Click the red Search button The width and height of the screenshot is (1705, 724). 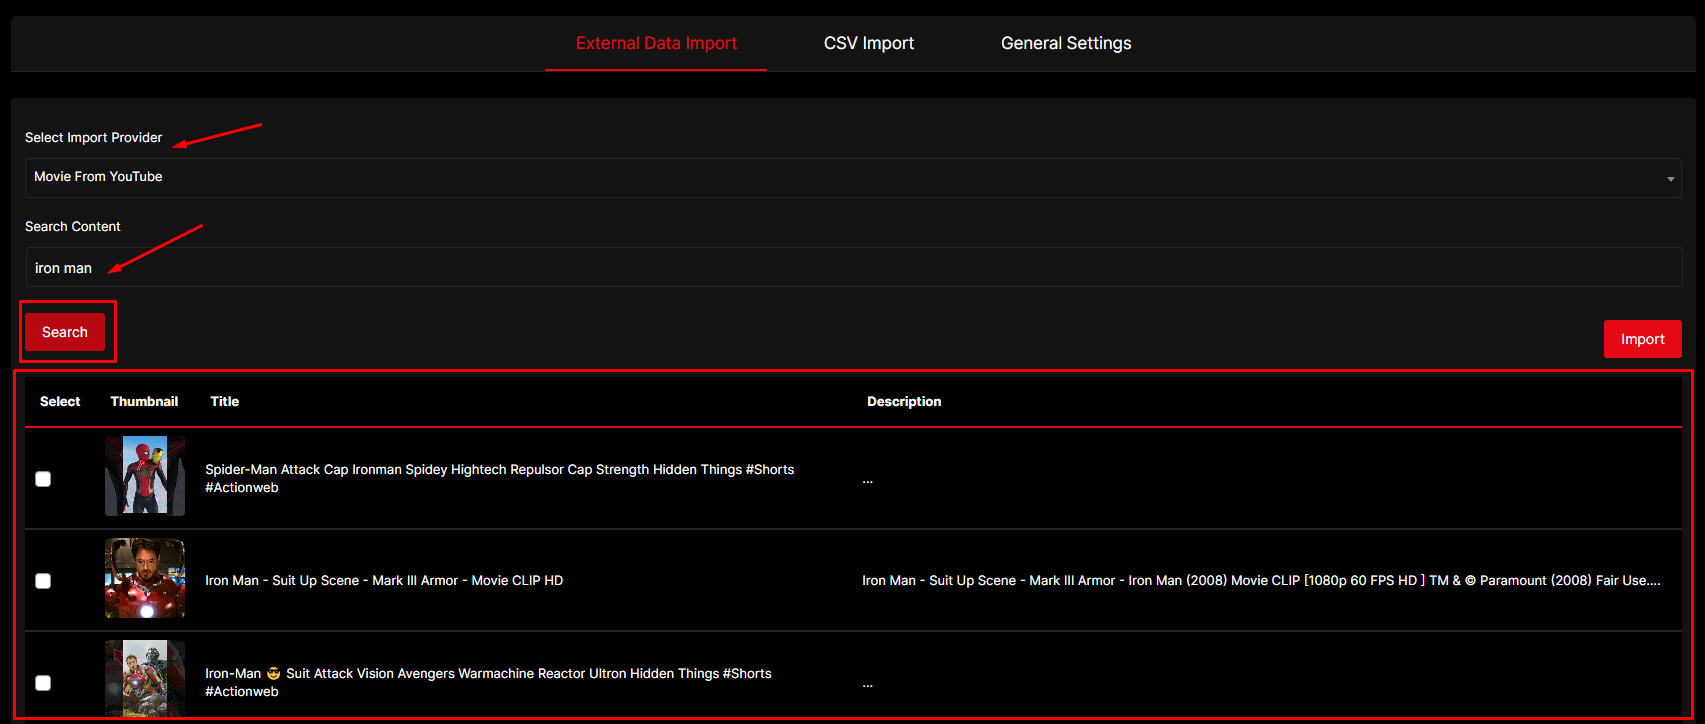[65, 332]
